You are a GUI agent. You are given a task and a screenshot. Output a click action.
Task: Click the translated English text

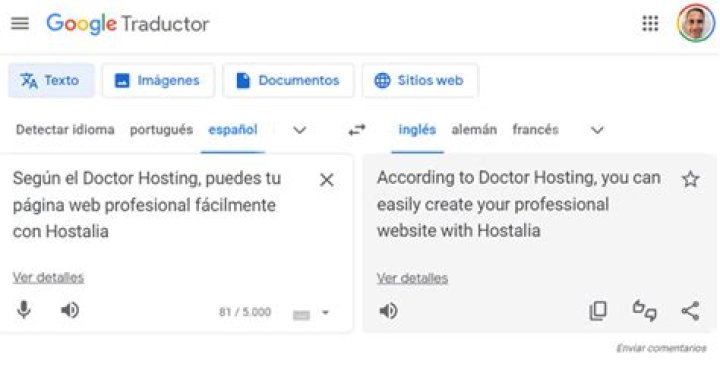pos(519,204)
